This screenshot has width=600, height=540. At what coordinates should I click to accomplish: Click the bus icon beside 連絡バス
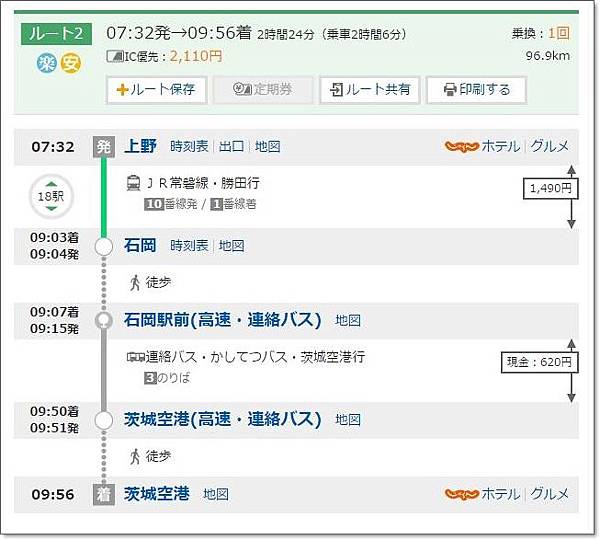click(135, 357)
